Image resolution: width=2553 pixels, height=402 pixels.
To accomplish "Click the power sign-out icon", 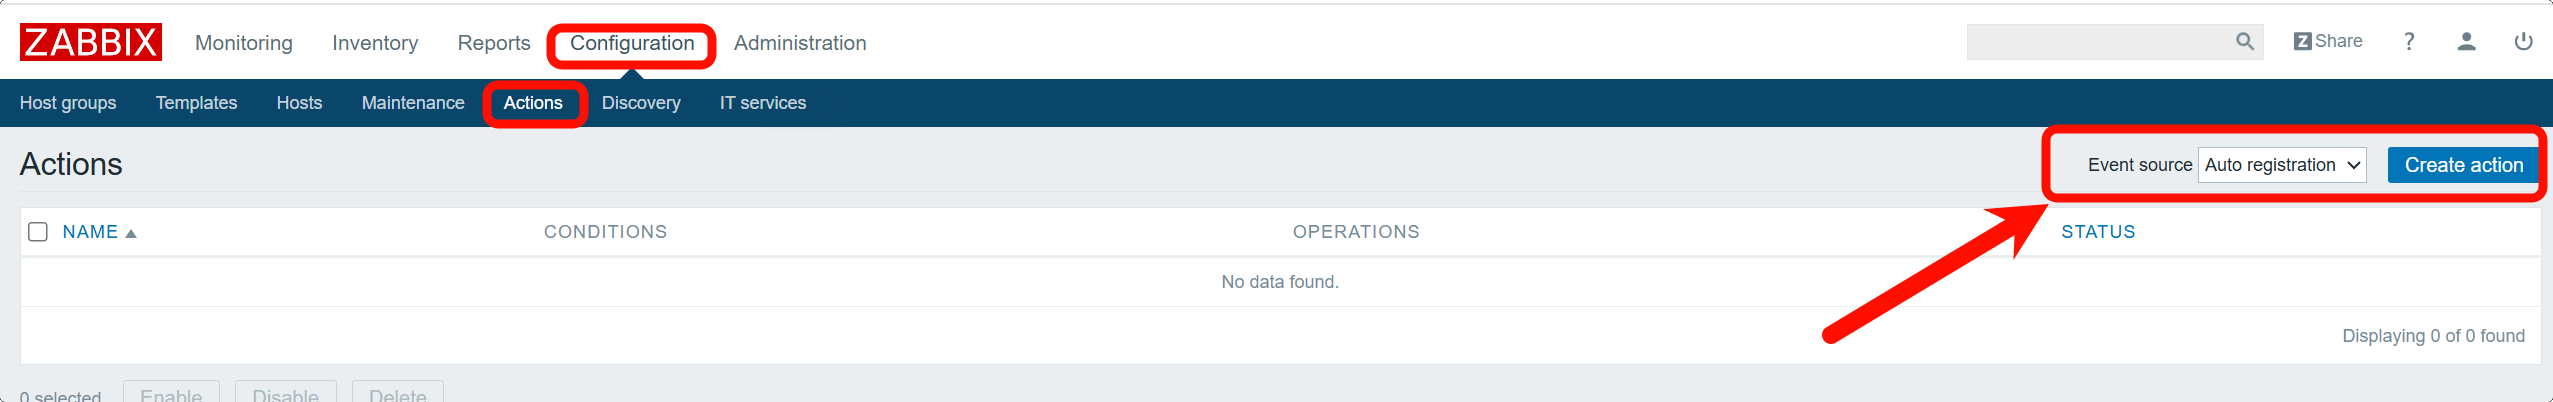I will [2523, 42].
